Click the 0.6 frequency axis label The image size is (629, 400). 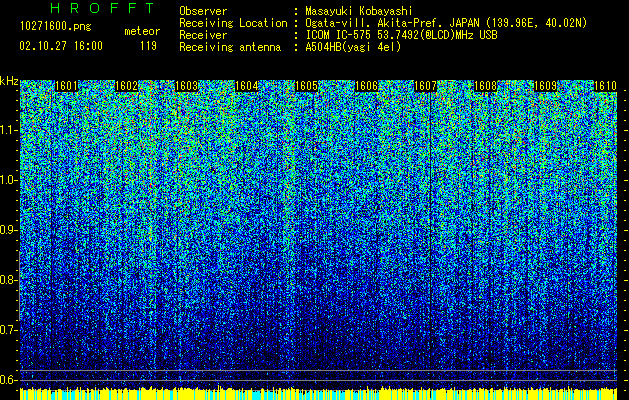coord(9,380)
